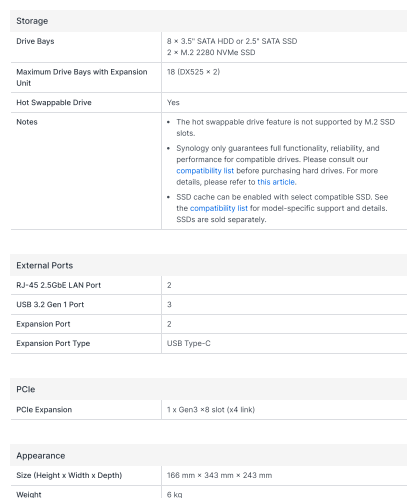
Task: Select the Drive Bays row label
Action: click(x=35, y=41)
